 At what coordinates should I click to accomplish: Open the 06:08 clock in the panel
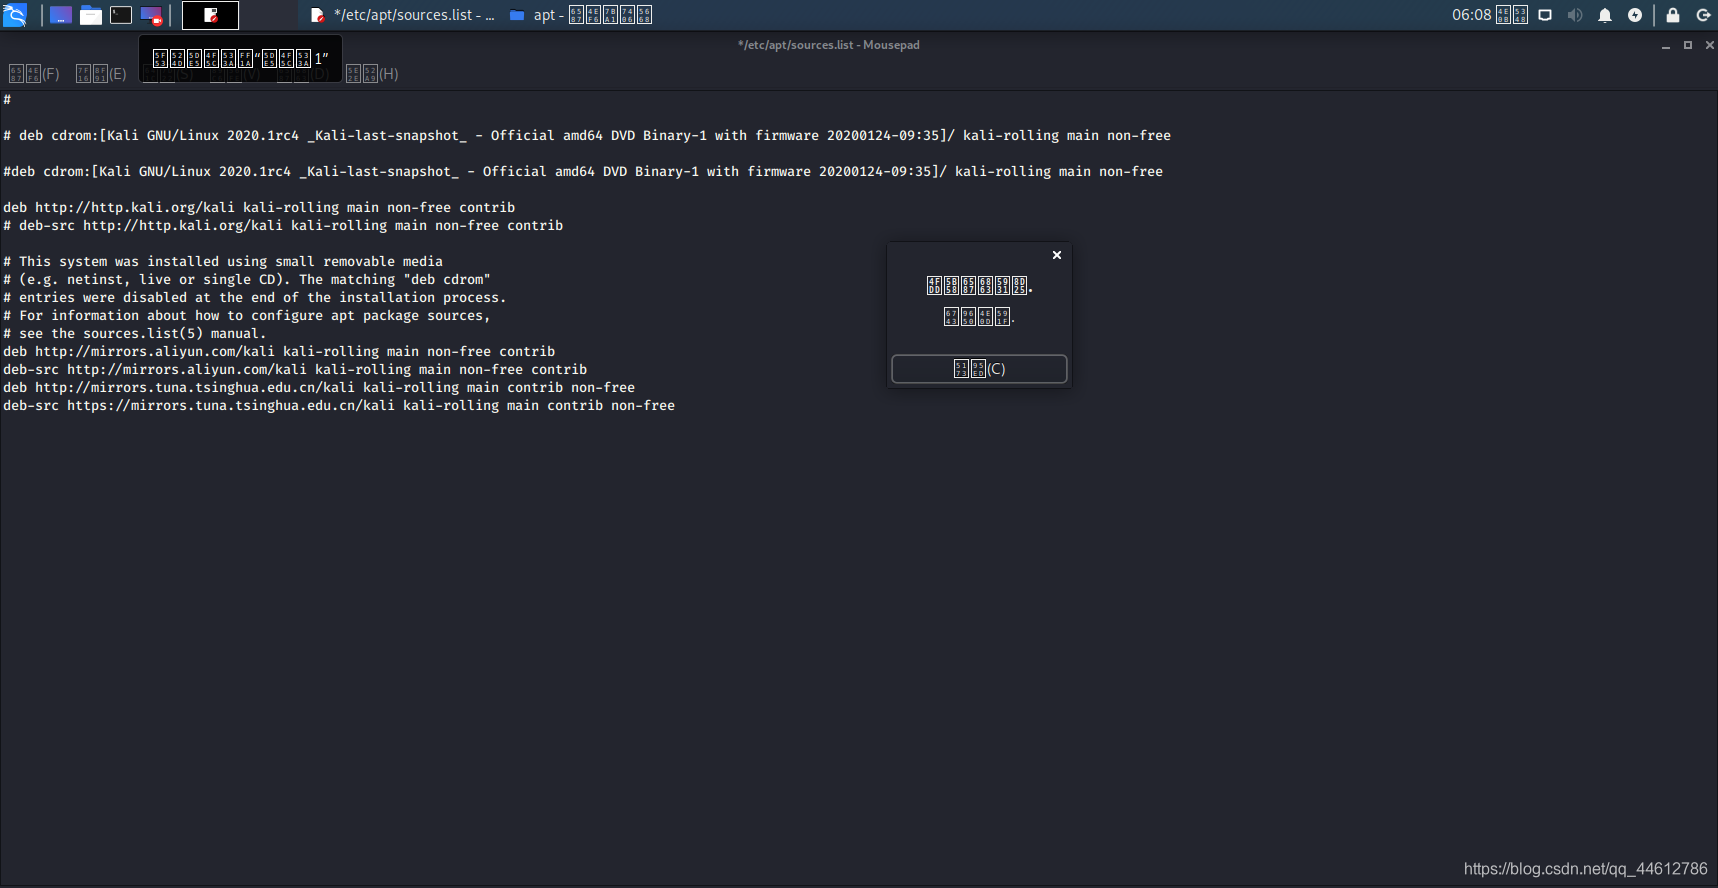[1489, 15]
